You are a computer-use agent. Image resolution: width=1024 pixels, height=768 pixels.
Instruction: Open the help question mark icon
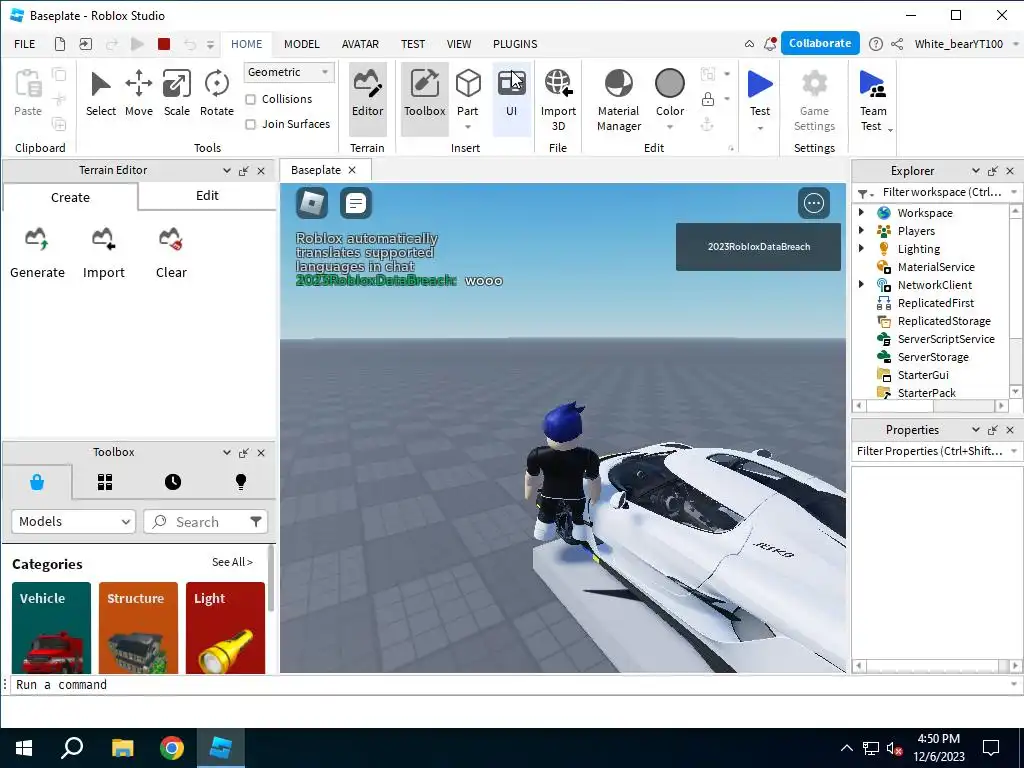coord(876,44)
